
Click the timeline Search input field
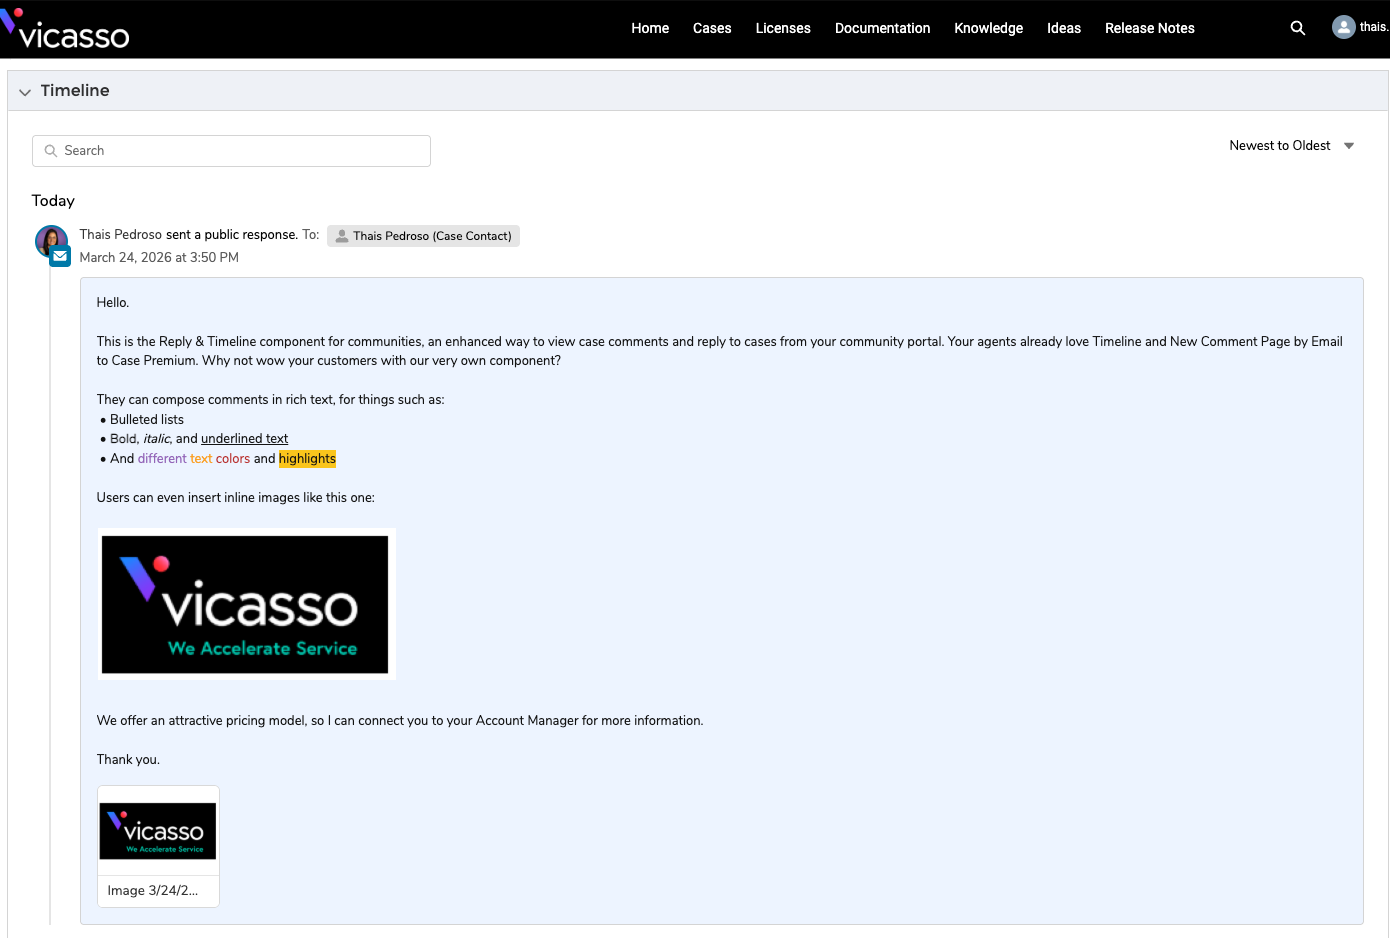point(231,151)
